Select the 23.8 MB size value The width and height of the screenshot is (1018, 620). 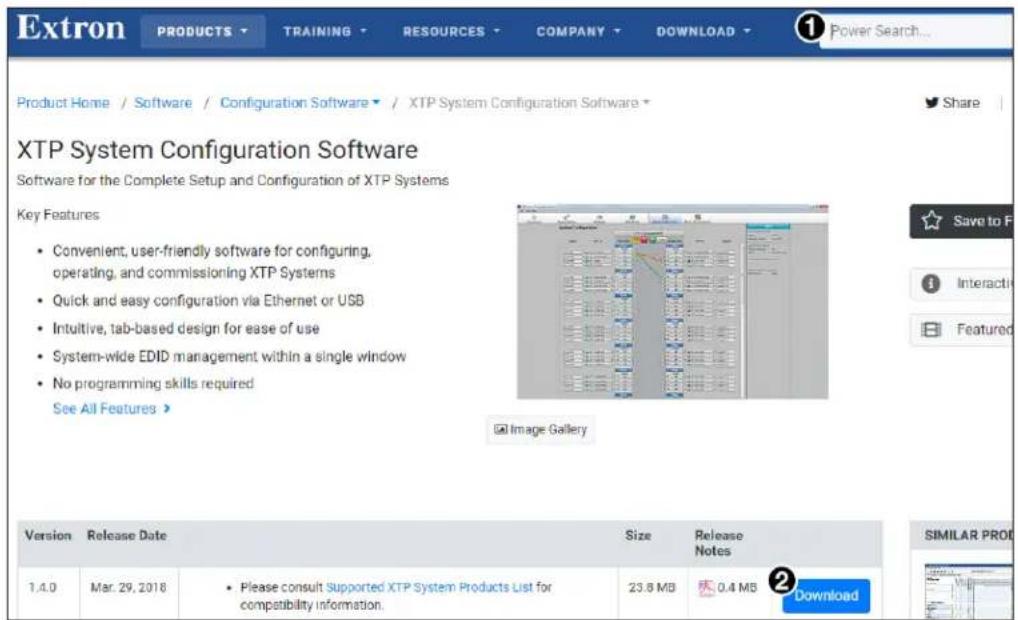coord(652,588)
